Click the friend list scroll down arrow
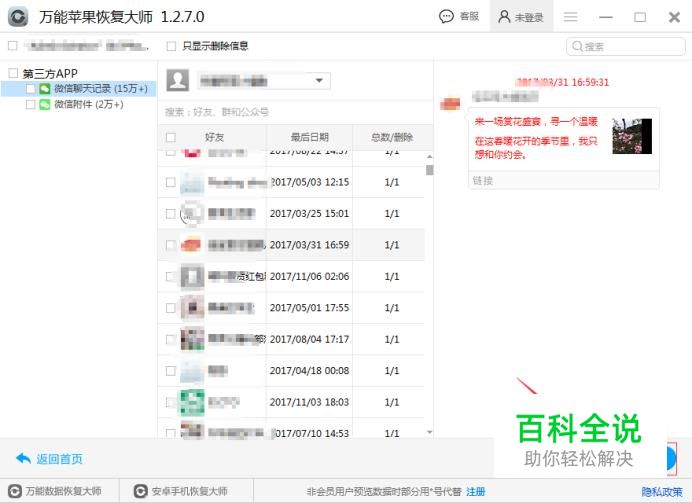Viewport: 692px width, 503px height. [429, 432]
